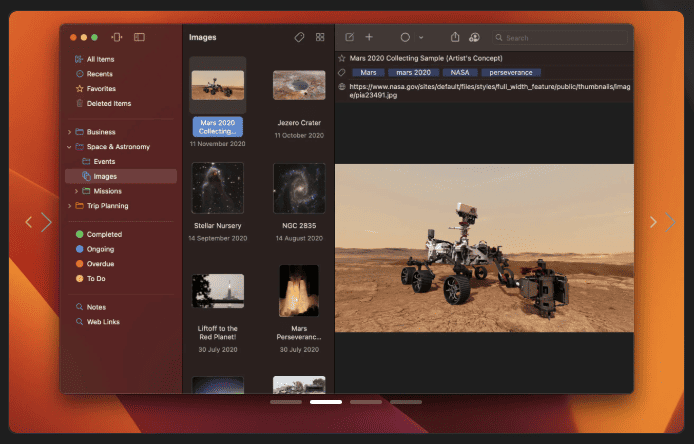Expand the Business folder chevron
This screenshot has width=694, height=444.
click(x=69, y=132)
